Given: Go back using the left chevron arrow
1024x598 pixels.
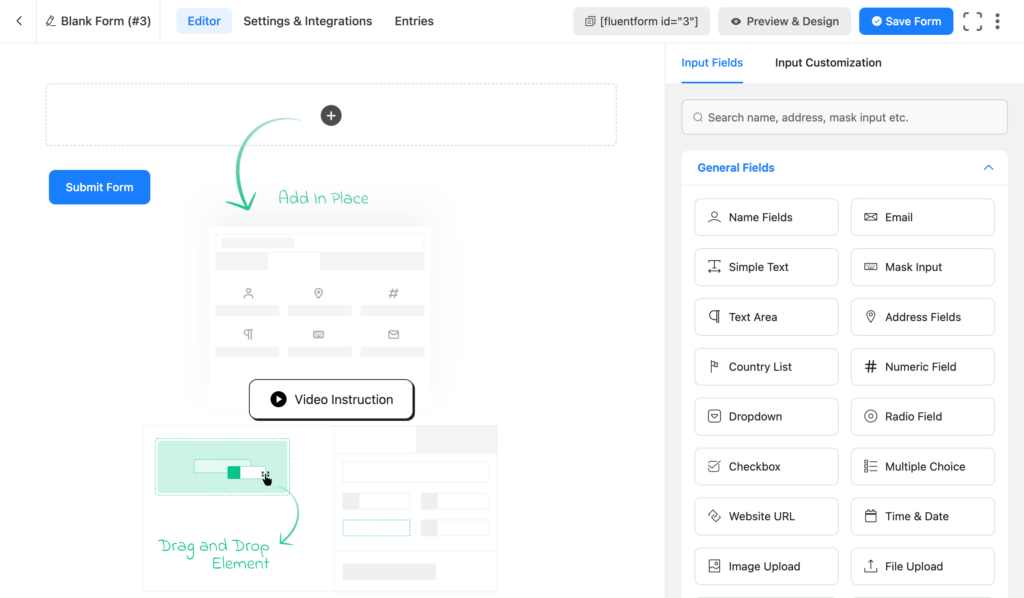Looking at the screenshot, I should point(19,21).
